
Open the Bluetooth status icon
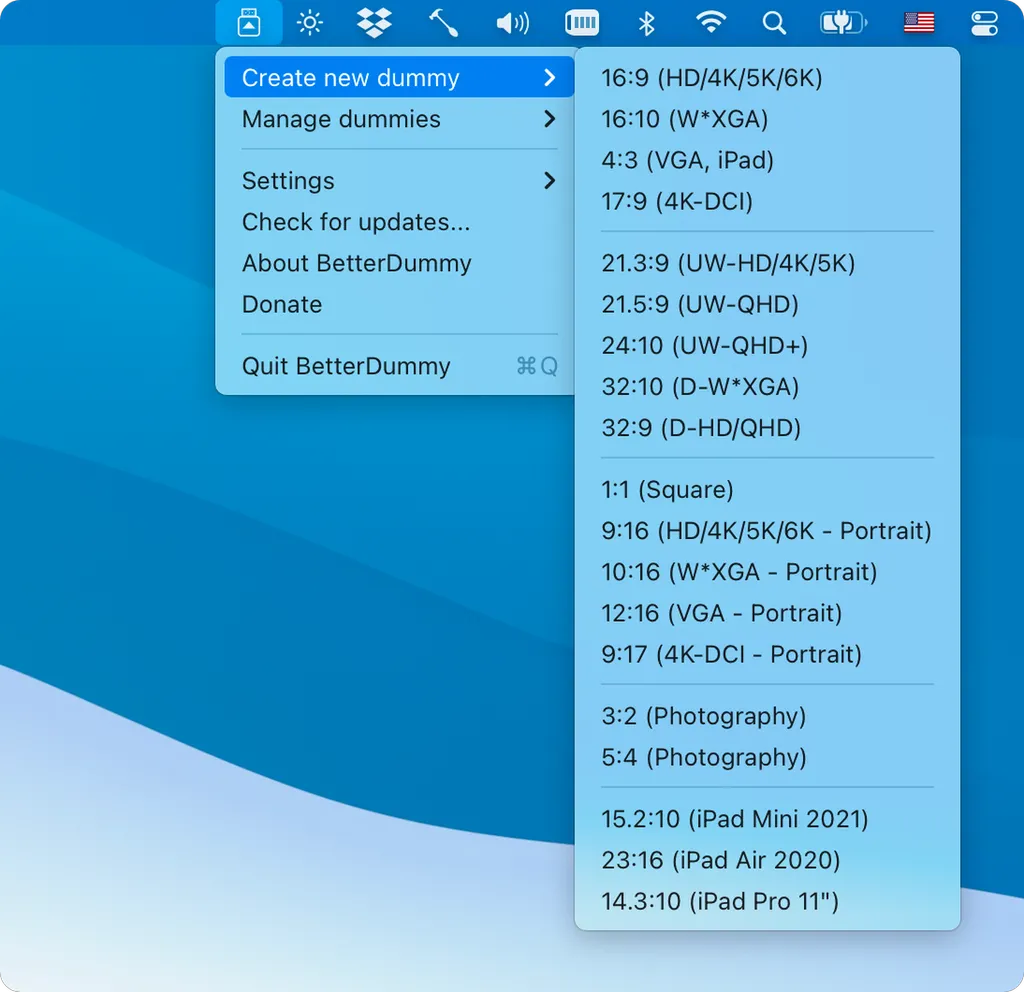(646, 22)
